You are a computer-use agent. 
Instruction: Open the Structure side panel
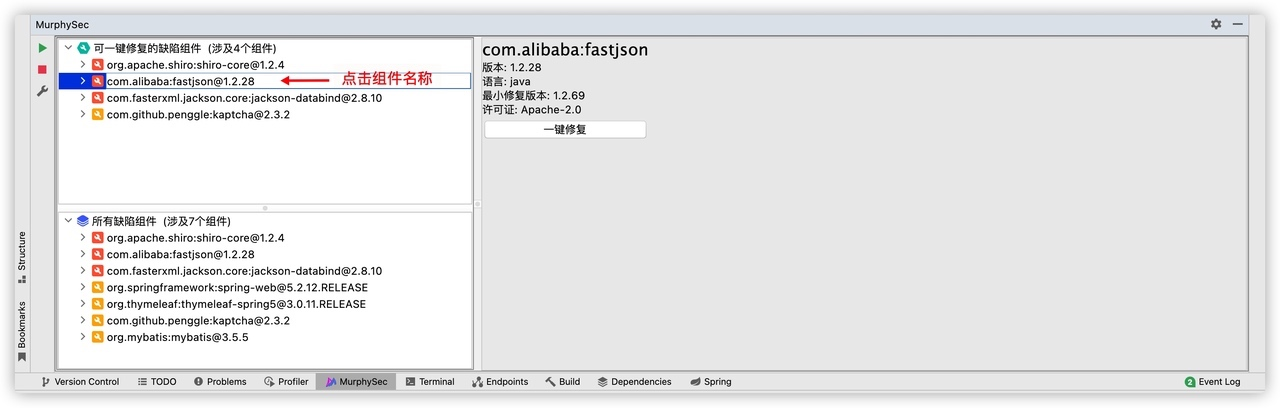[22, 257]
